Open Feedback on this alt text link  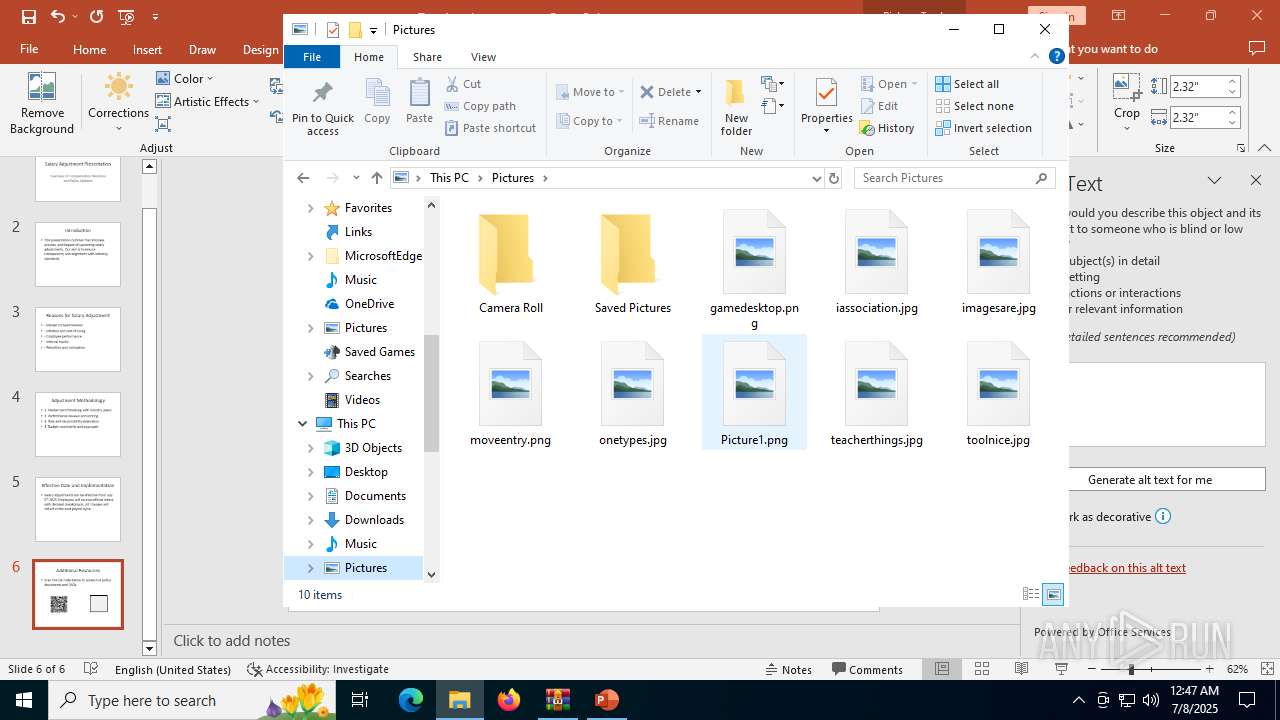[1127, 567]
